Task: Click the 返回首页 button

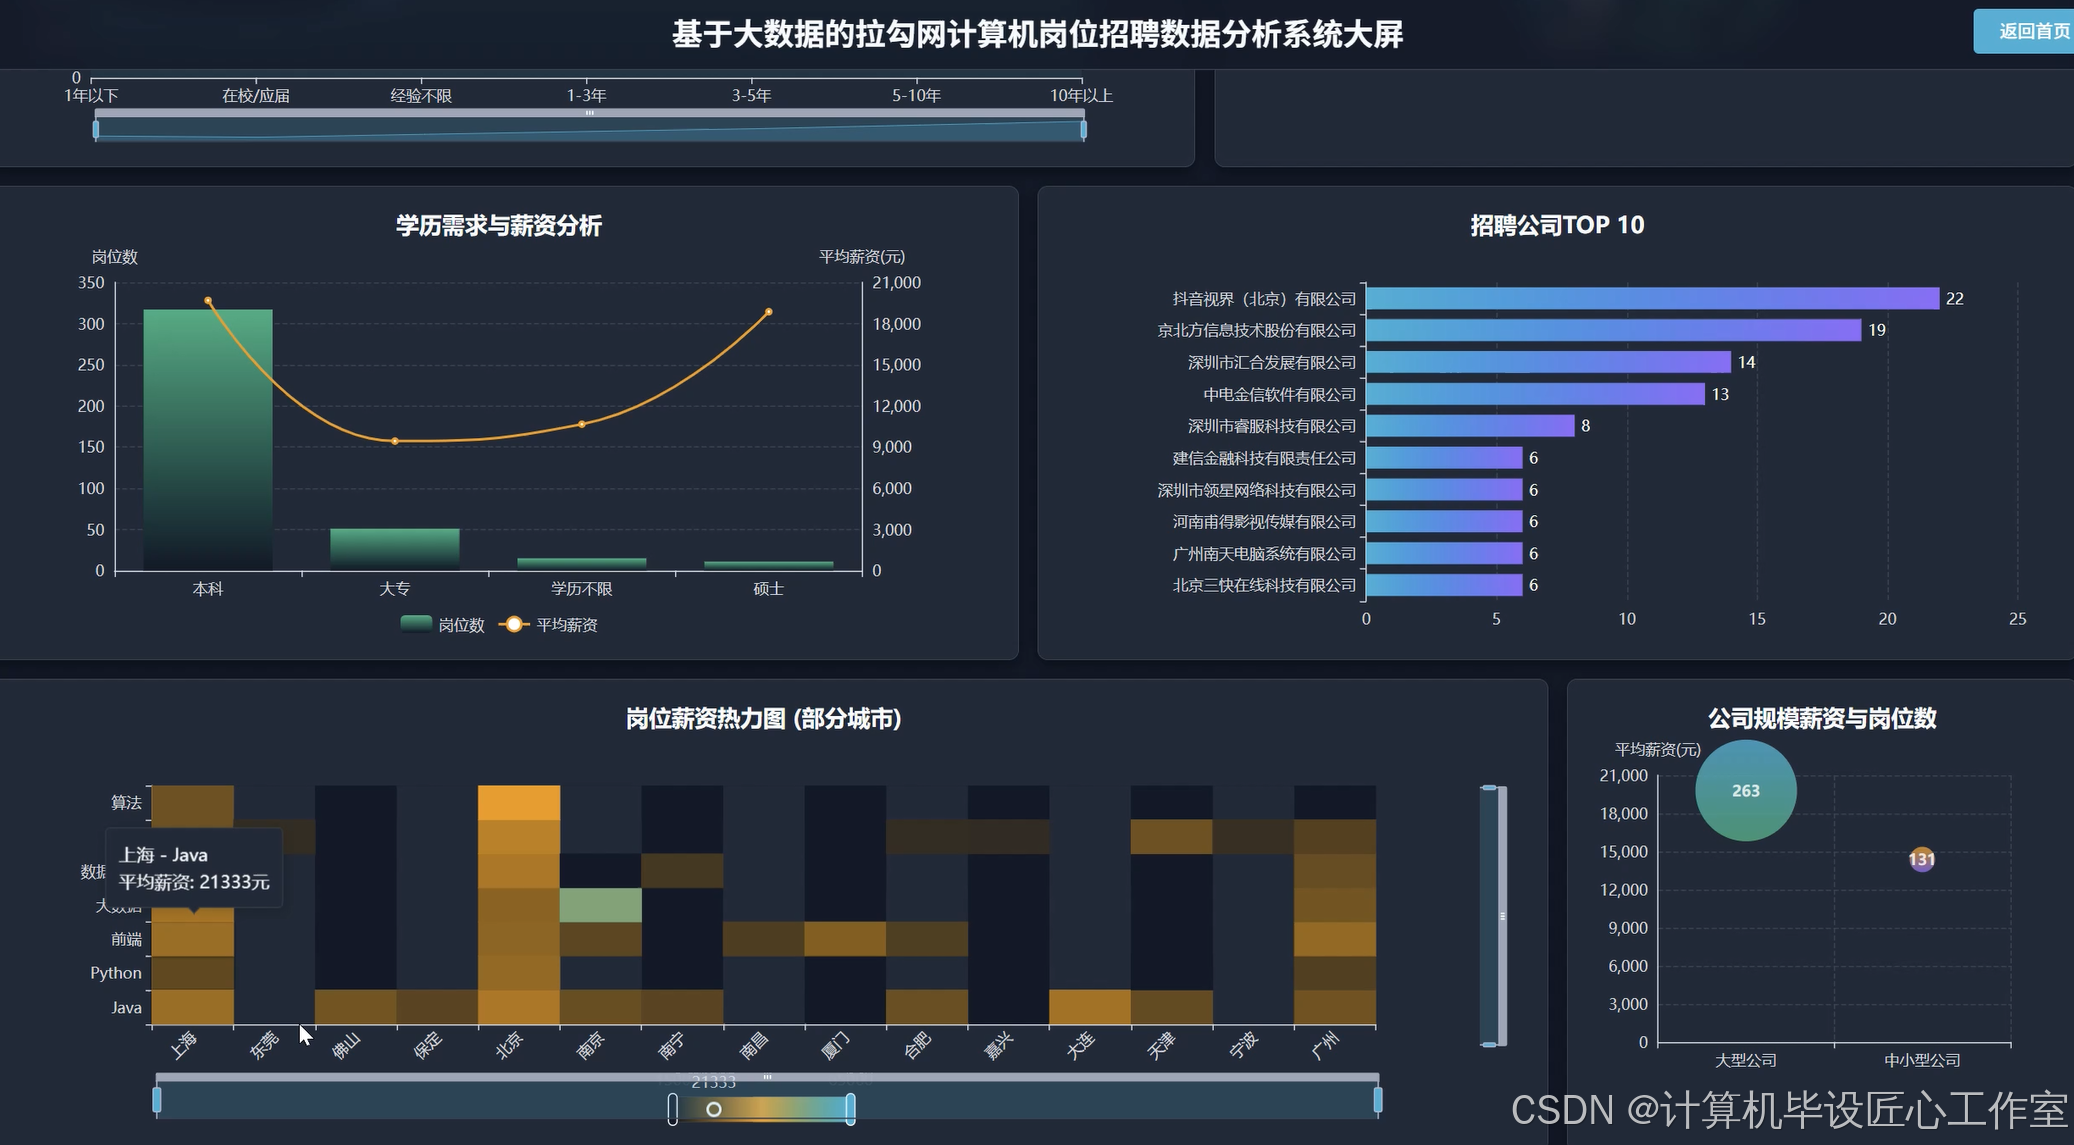Action: [x=2030, y=31]
